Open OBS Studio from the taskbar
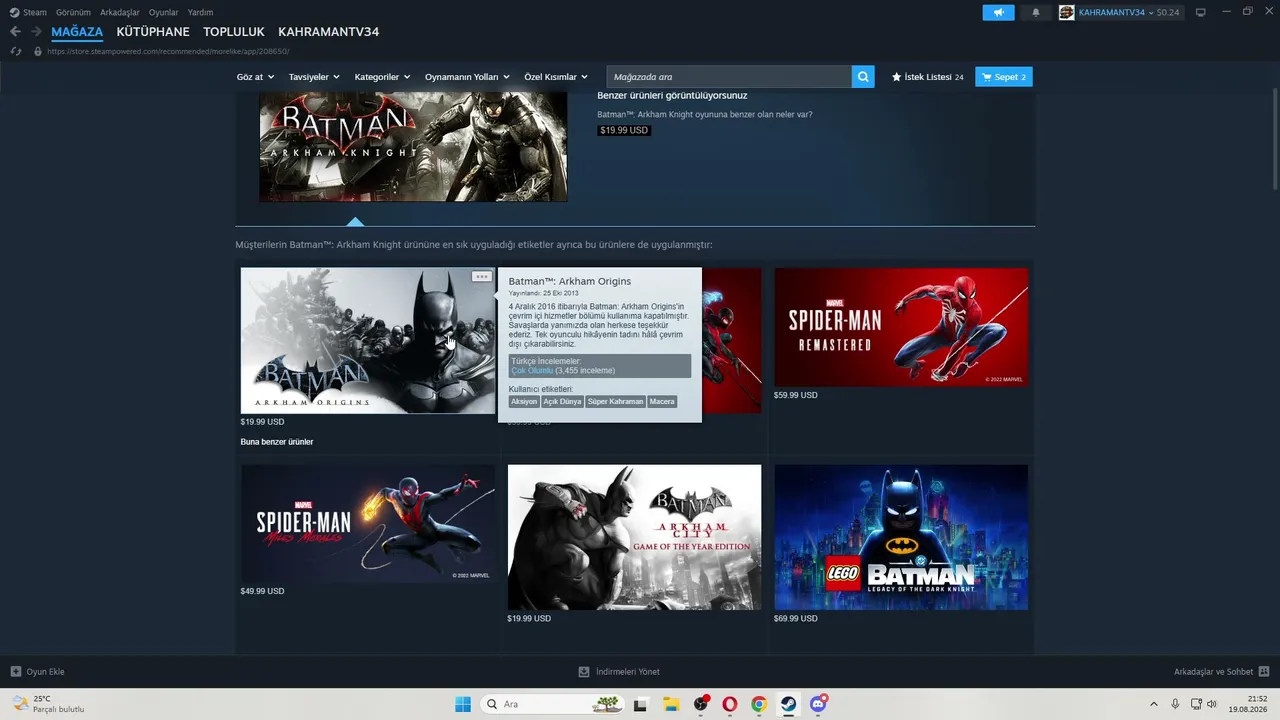The width and height of the screenshot is (1280, 720). [701, 704]
